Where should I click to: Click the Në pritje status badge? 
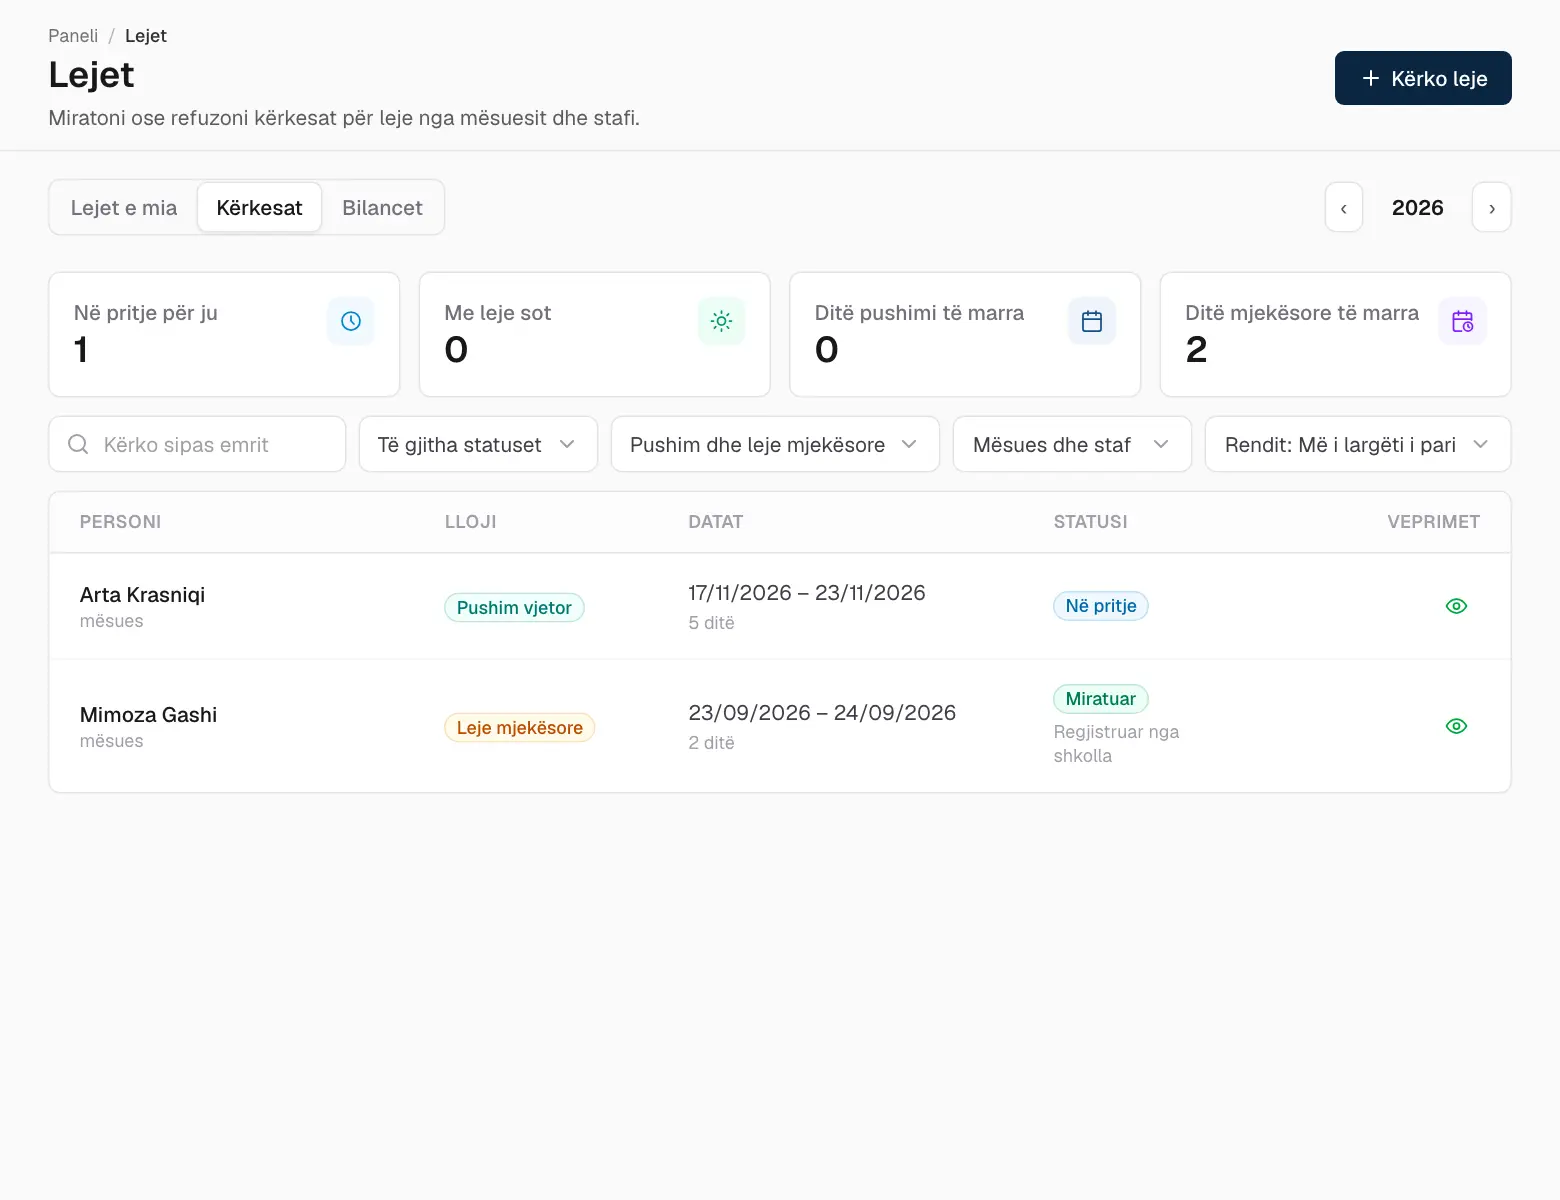pos(1101,606)
